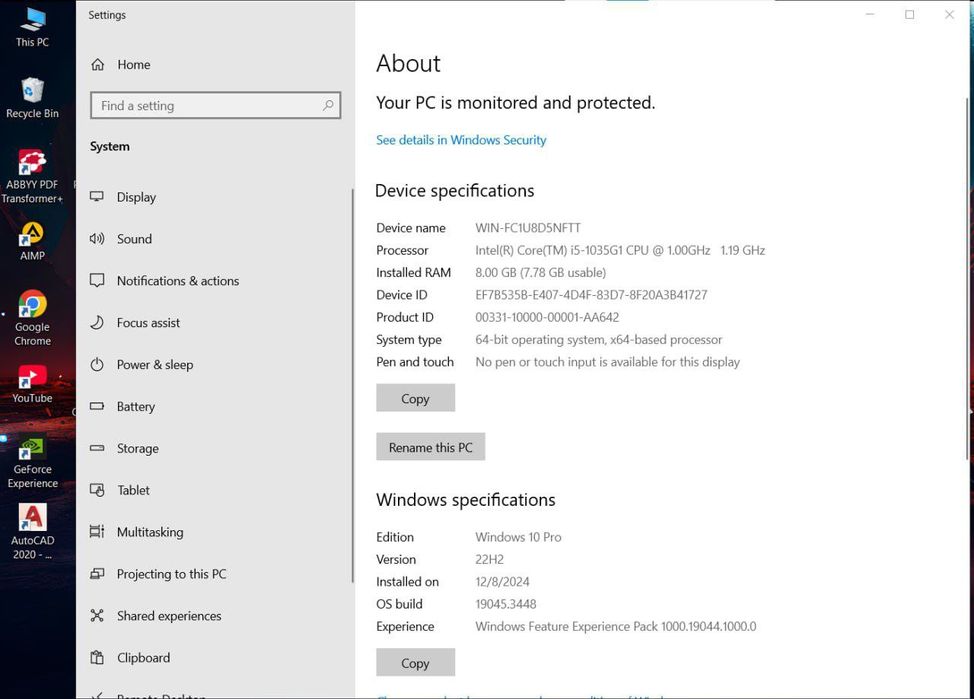This screenshot has height=699, width=974.
Task: Select Product ID 00331-10000-00001-AA642
Action: pos(547,318)
